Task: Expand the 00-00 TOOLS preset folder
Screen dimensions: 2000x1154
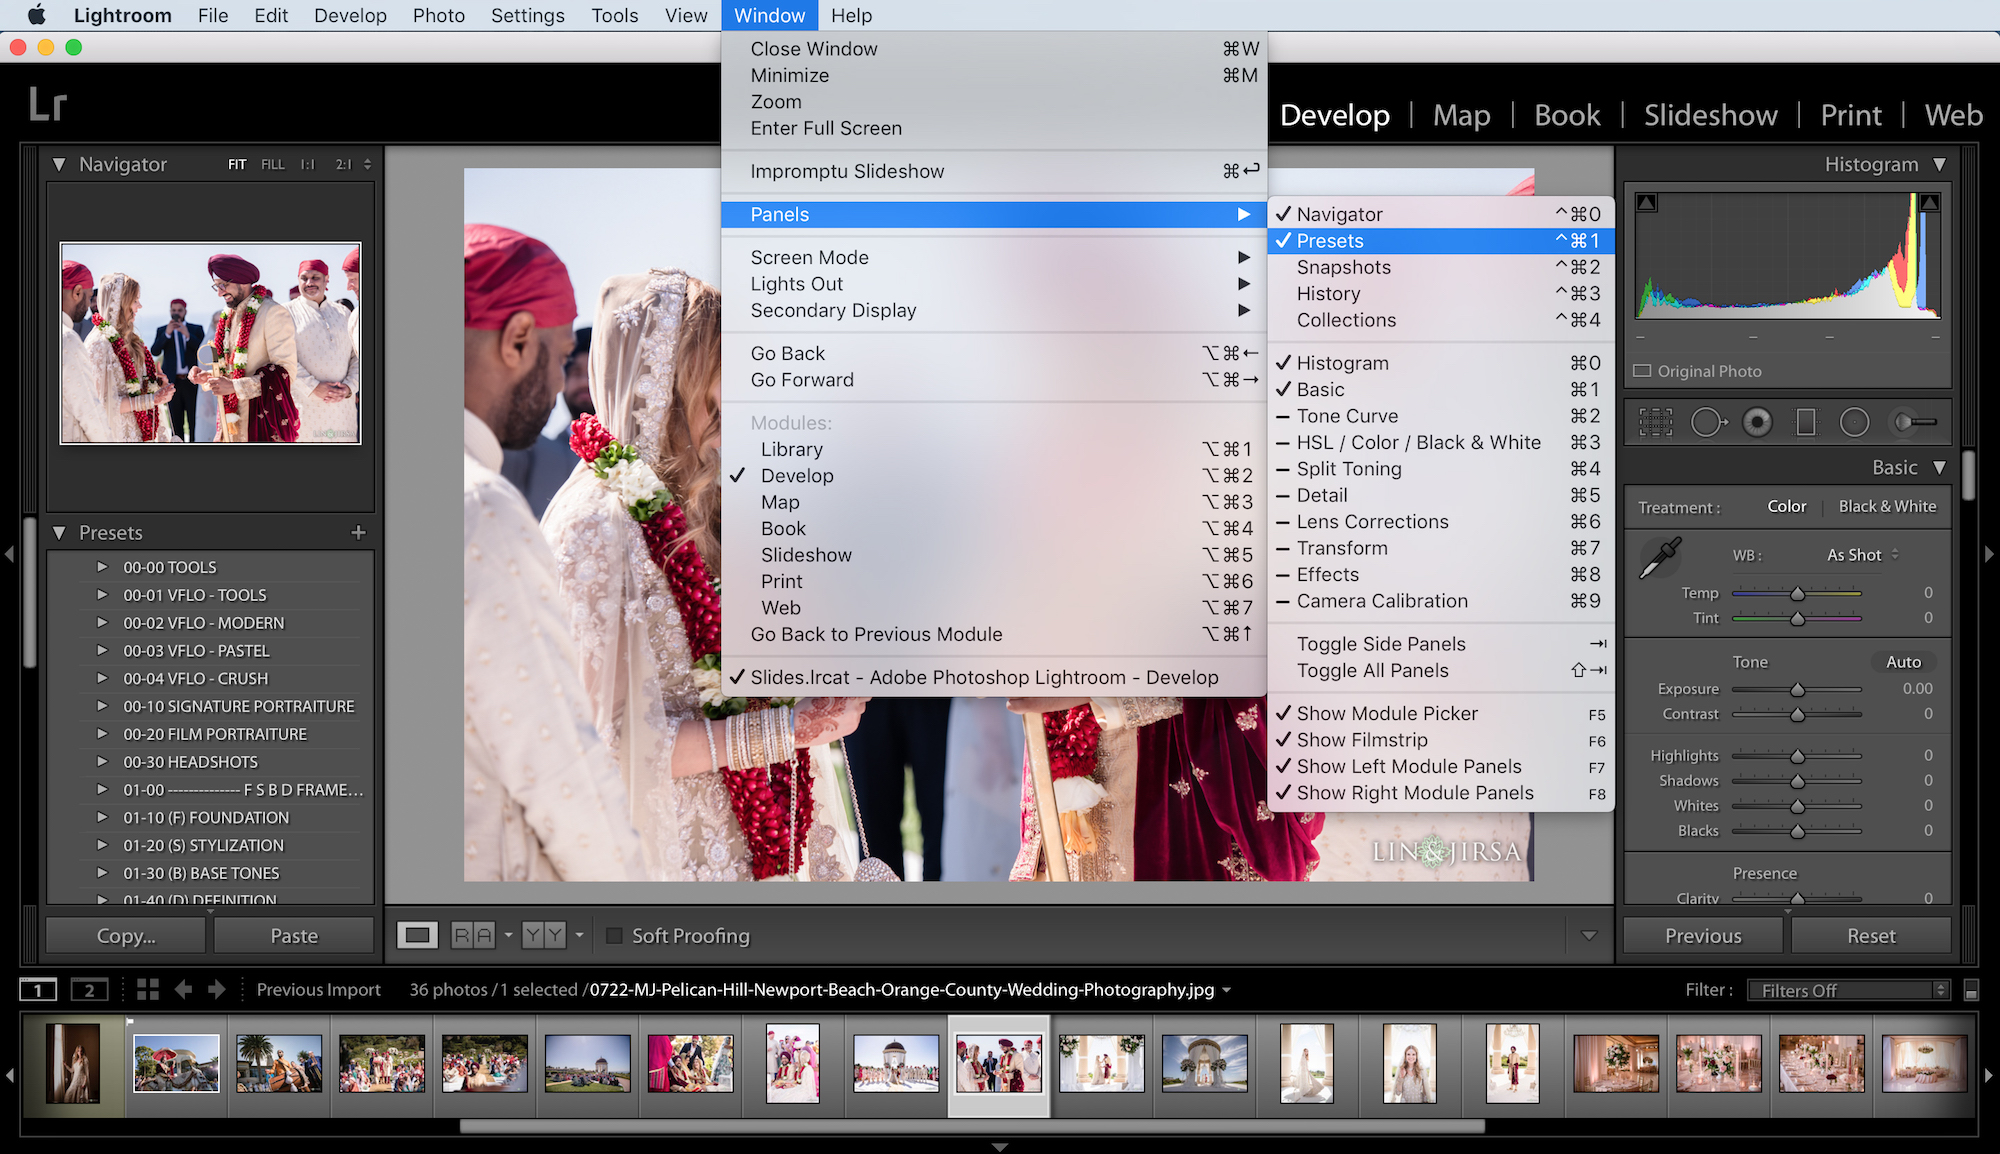Action: [103, 566]
